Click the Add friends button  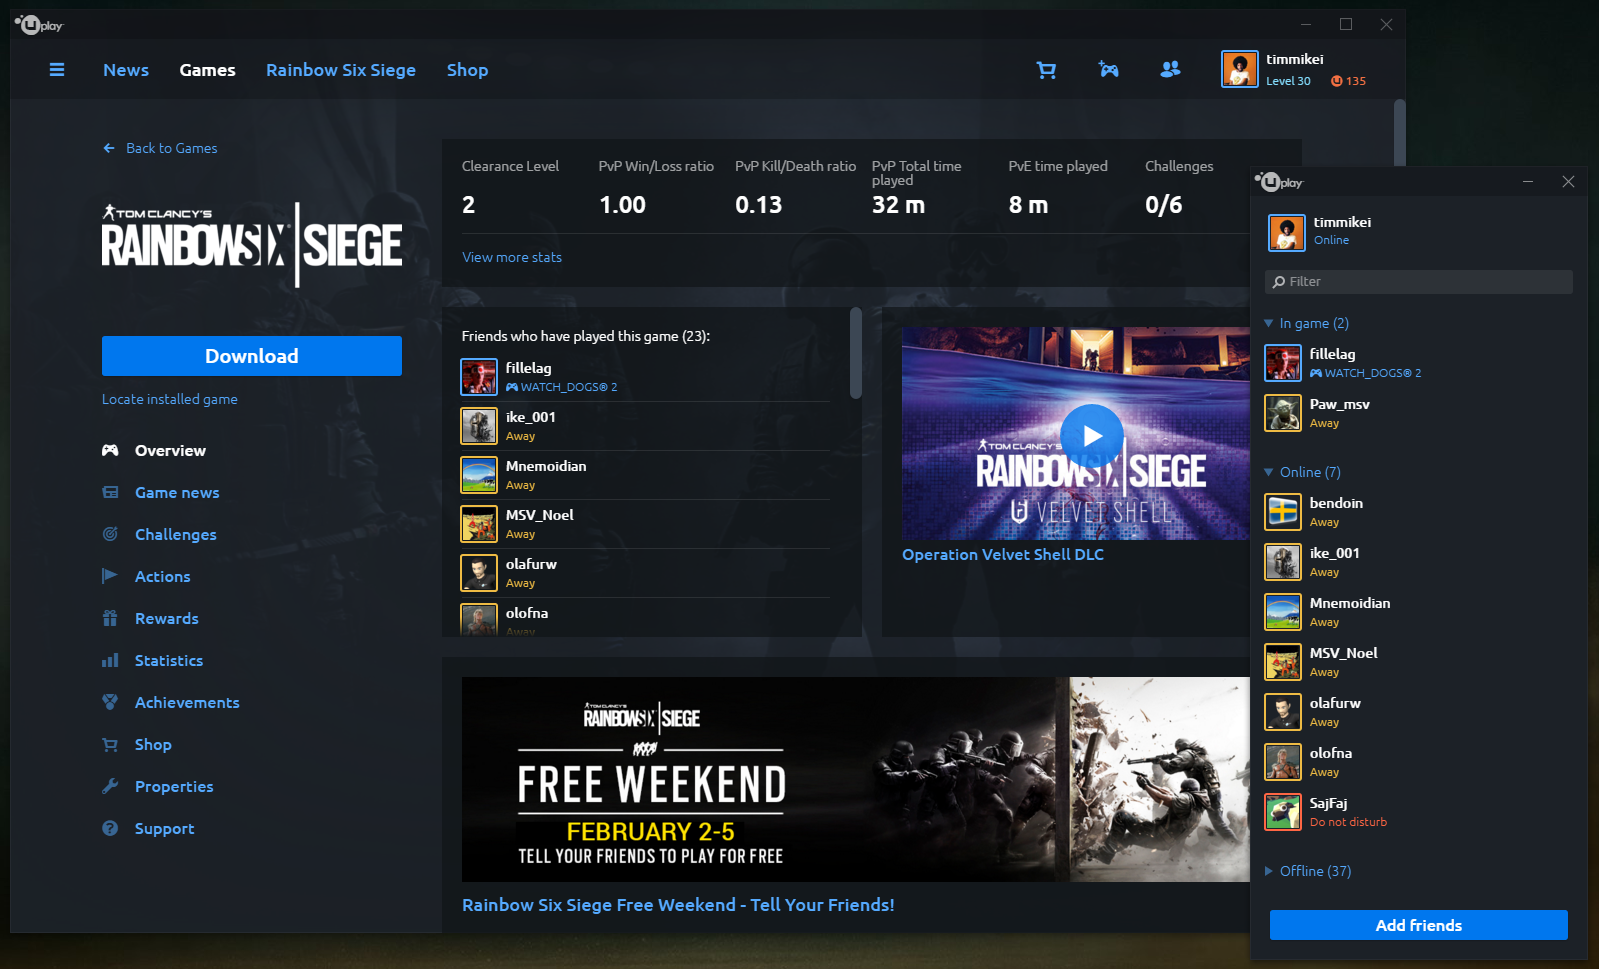tap(1419, 925)
